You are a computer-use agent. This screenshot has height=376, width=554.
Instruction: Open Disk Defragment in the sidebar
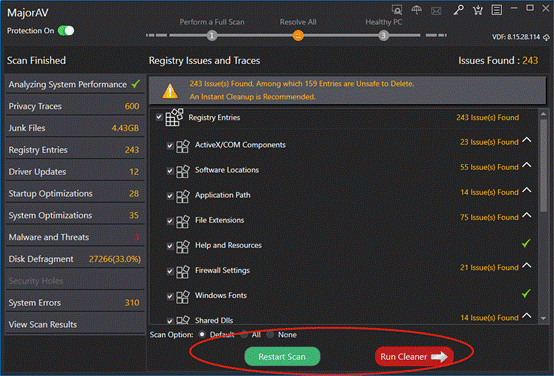point(75,259)
